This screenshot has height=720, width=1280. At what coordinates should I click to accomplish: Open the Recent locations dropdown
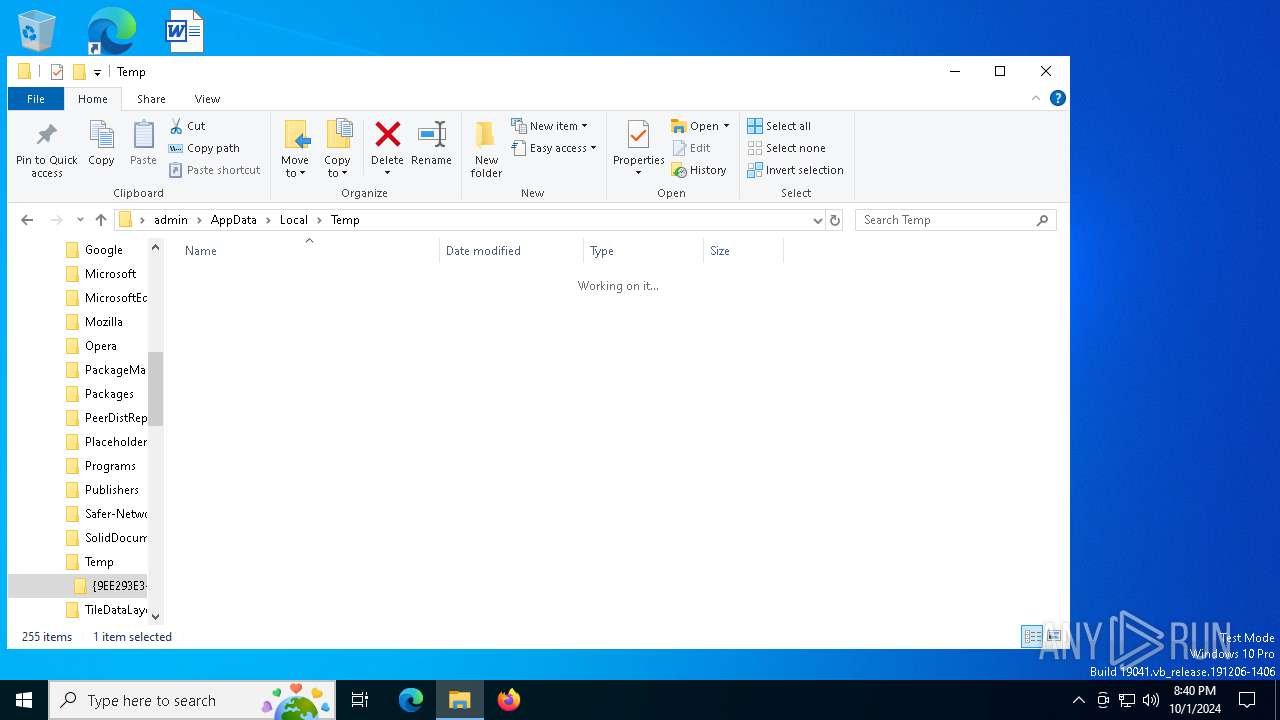coord(80,220)
